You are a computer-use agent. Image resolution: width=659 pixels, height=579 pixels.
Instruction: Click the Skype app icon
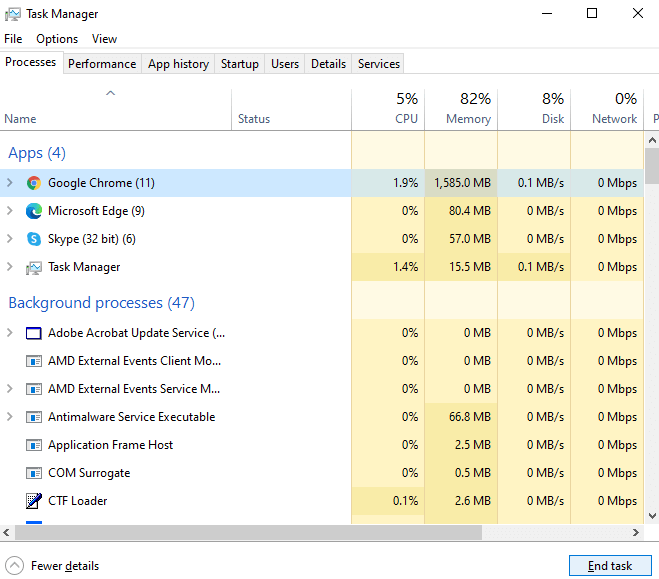click(x=34, y=239)
